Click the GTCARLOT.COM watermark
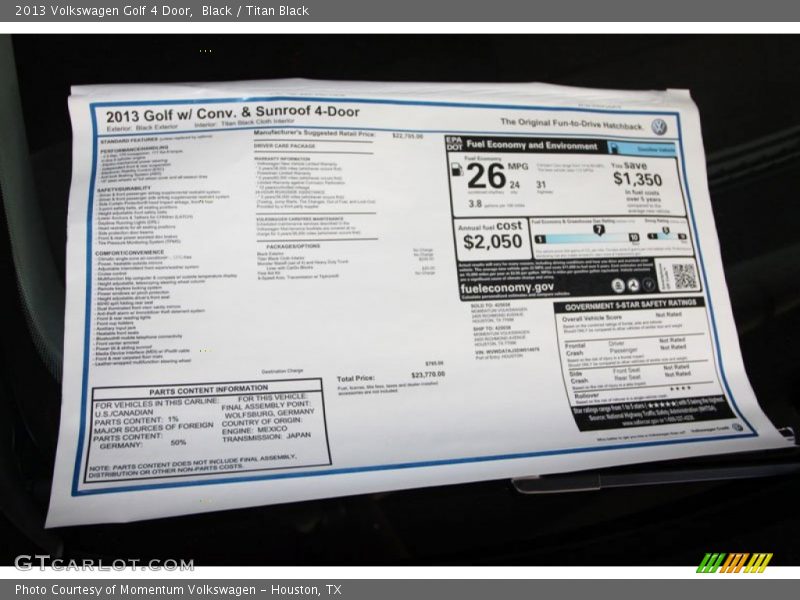800x600 pixels. tap(90, 562)
